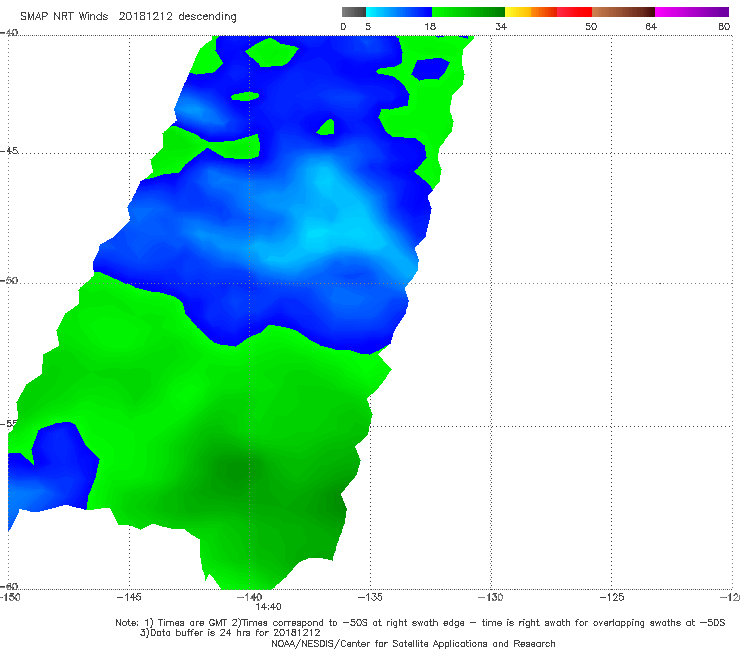Click the green segment of the color bar

coord(468,12)
